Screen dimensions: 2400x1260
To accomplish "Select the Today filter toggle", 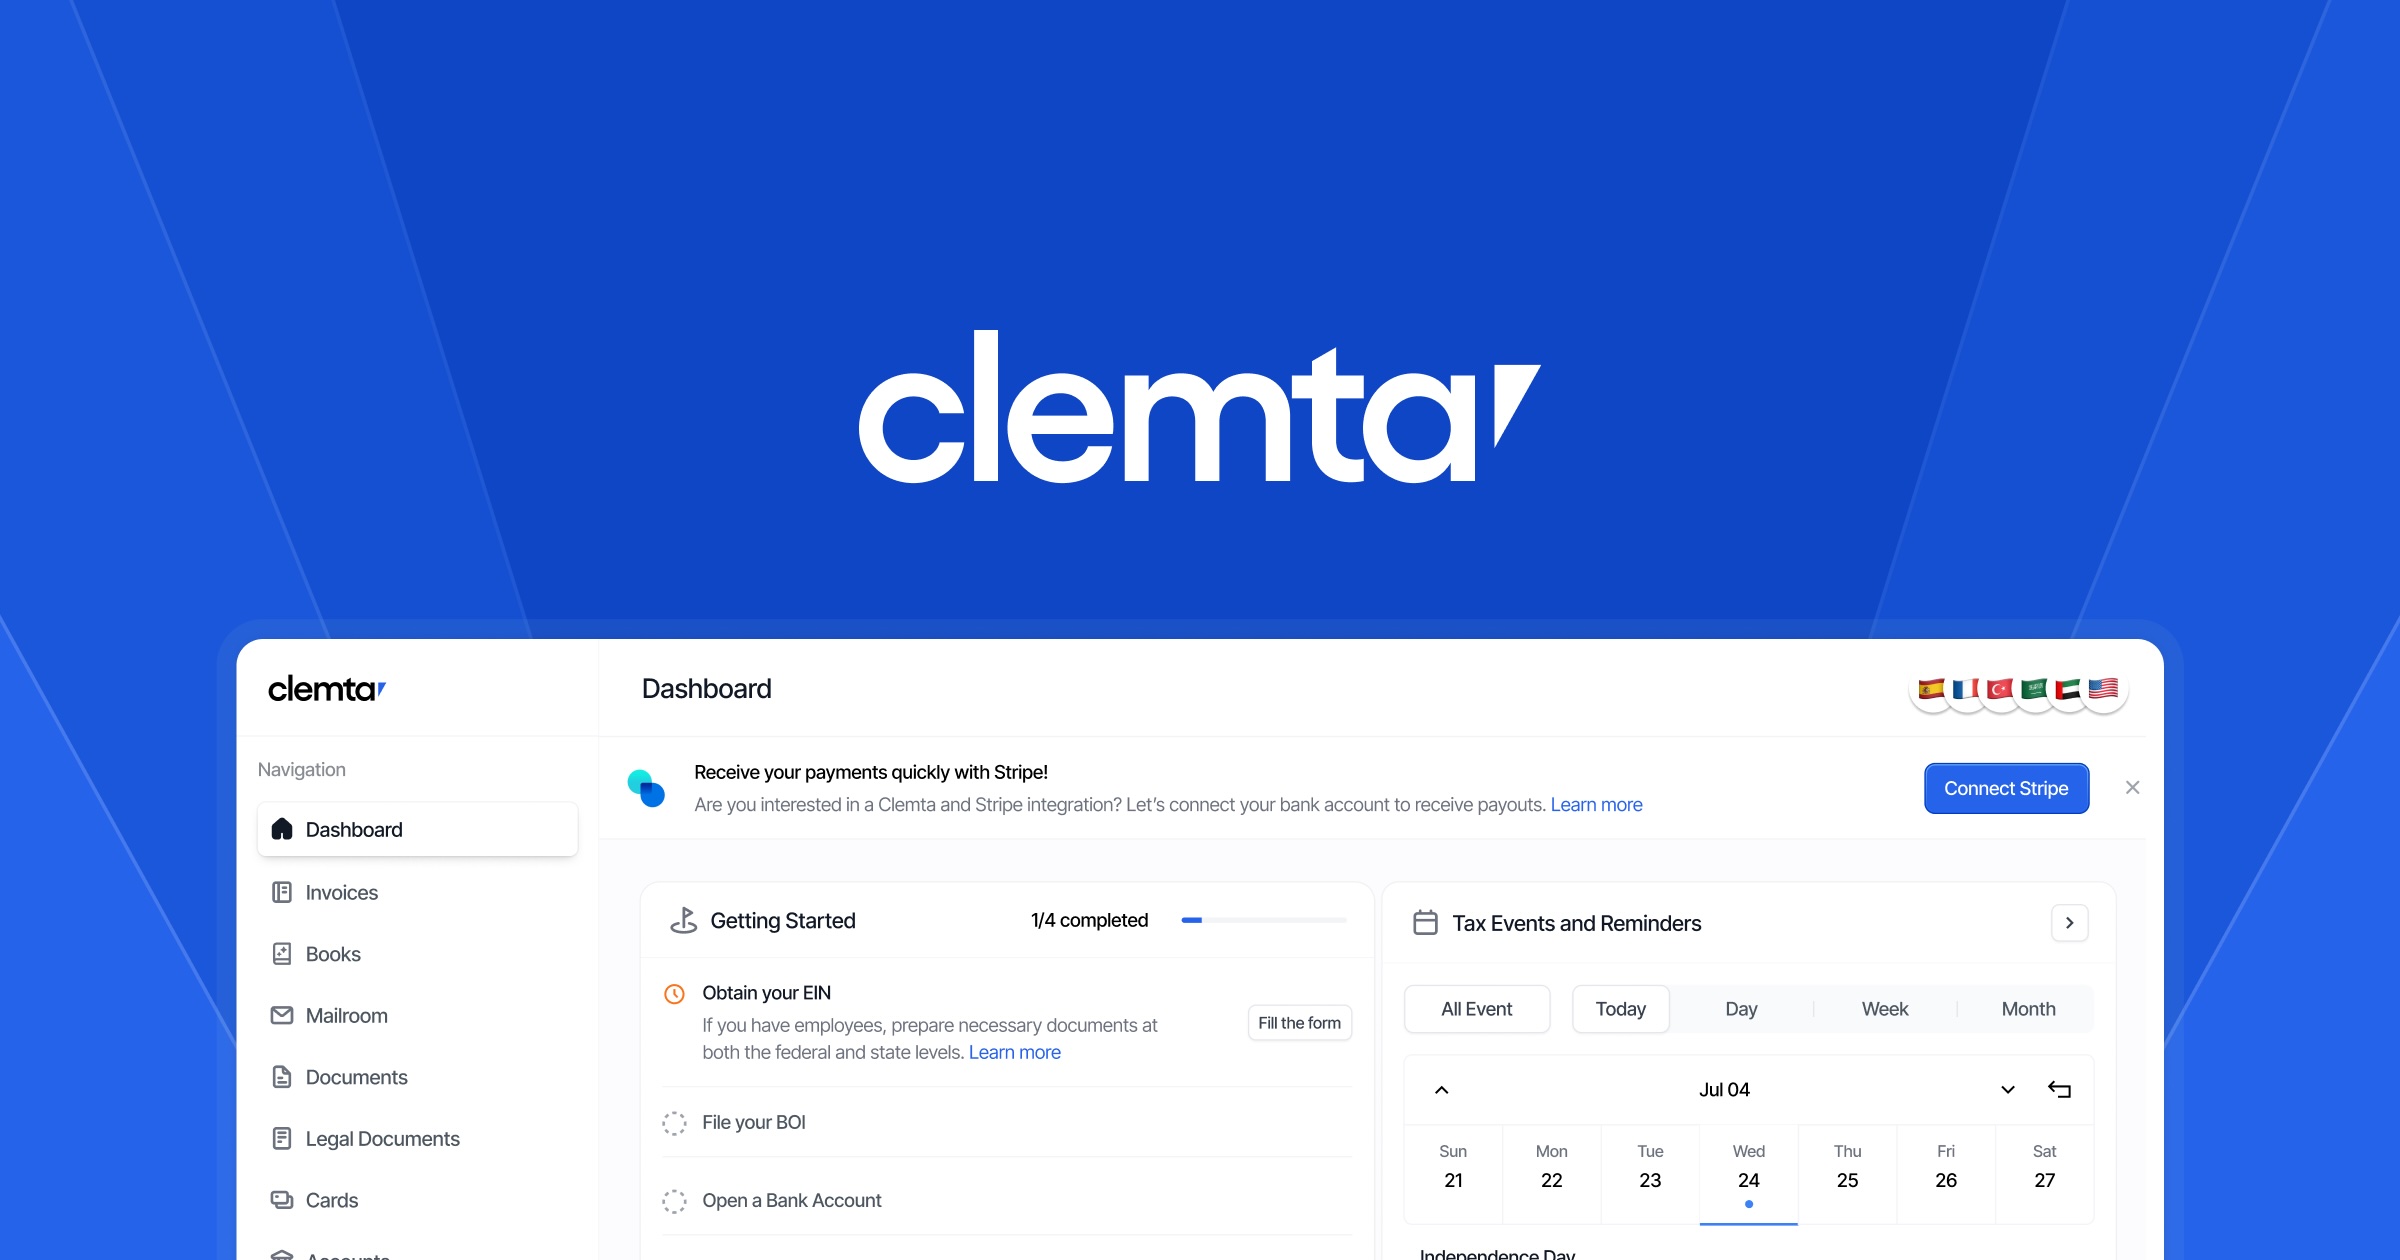I will (x=1622, y=1008).
